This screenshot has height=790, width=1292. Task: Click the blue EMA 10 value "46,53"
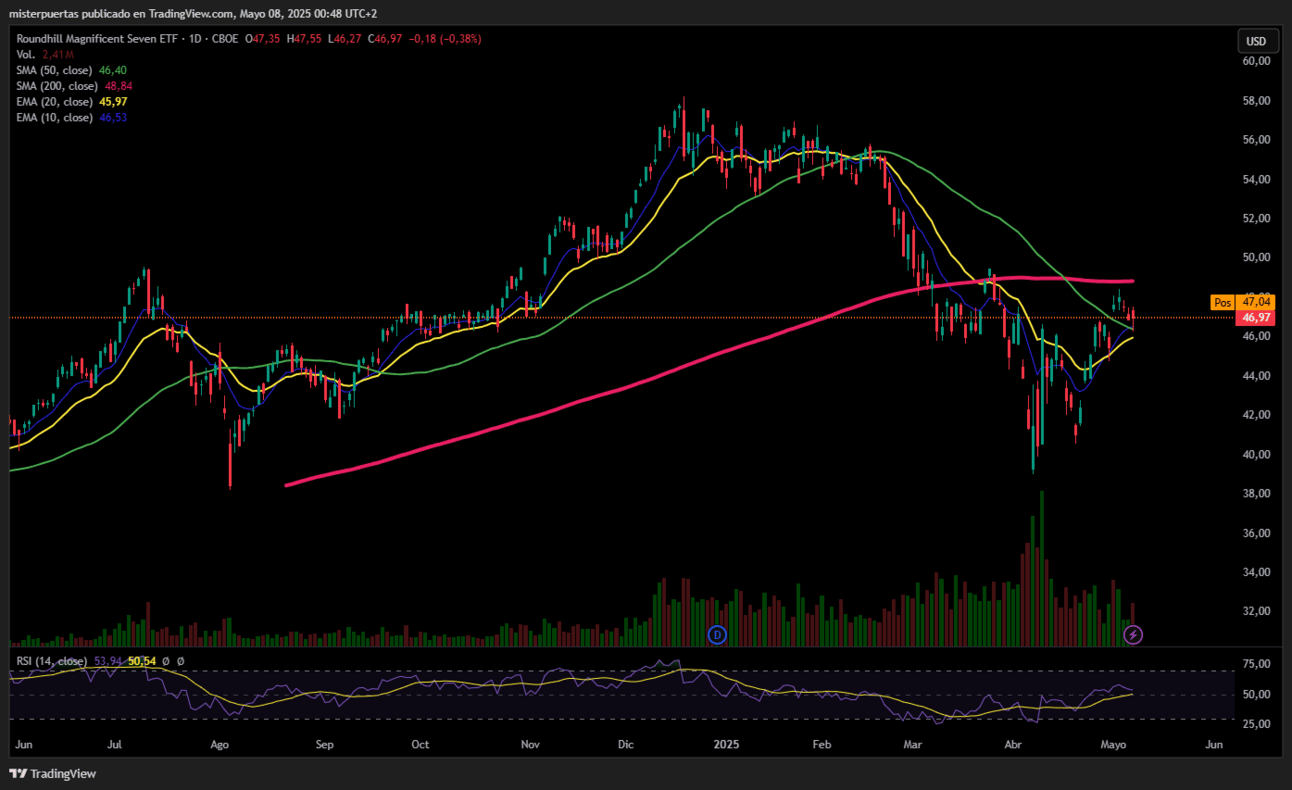(x=113, y=118)
